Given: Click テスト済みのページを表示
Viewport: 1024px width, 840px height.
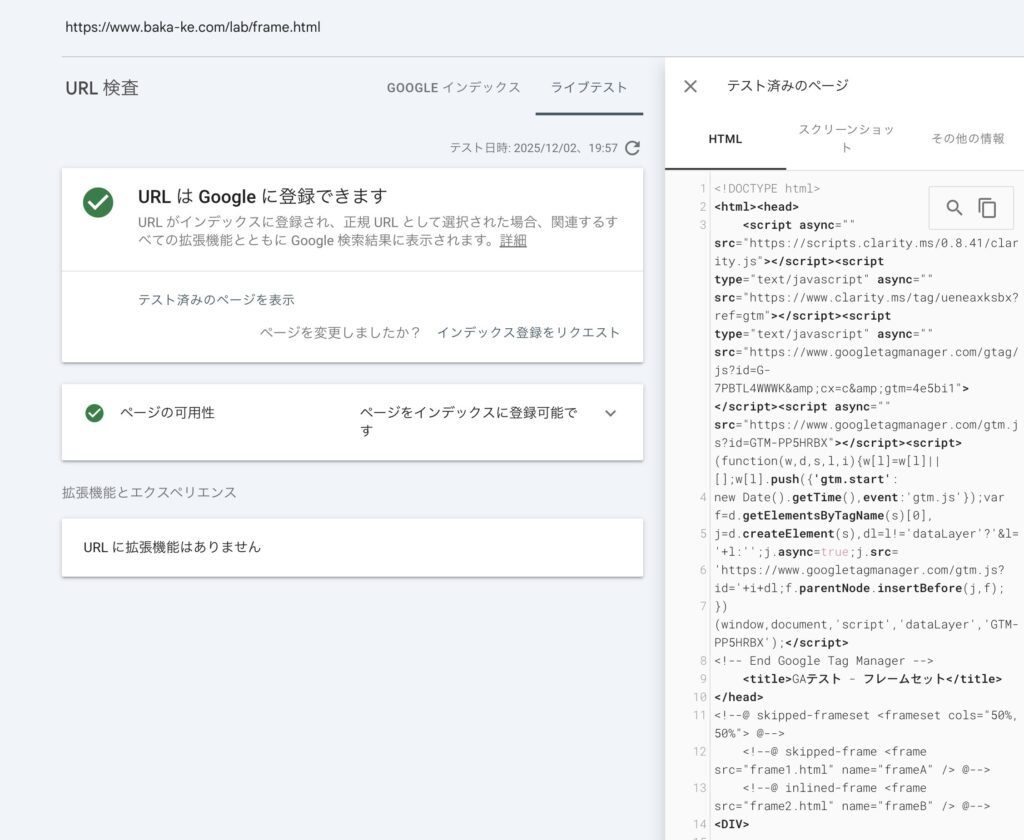Looking at the screenshot, I should [x=216, y=300].
